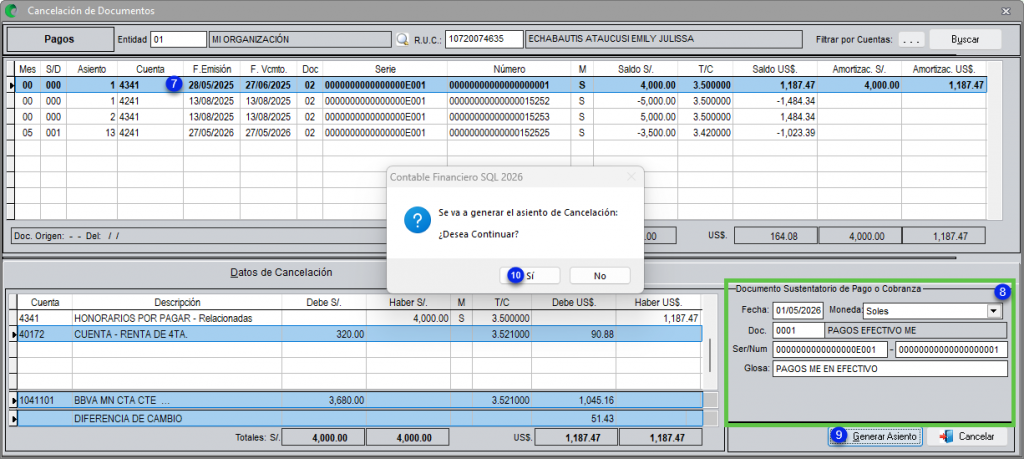Click the Entidad input field showing 01

178,39
